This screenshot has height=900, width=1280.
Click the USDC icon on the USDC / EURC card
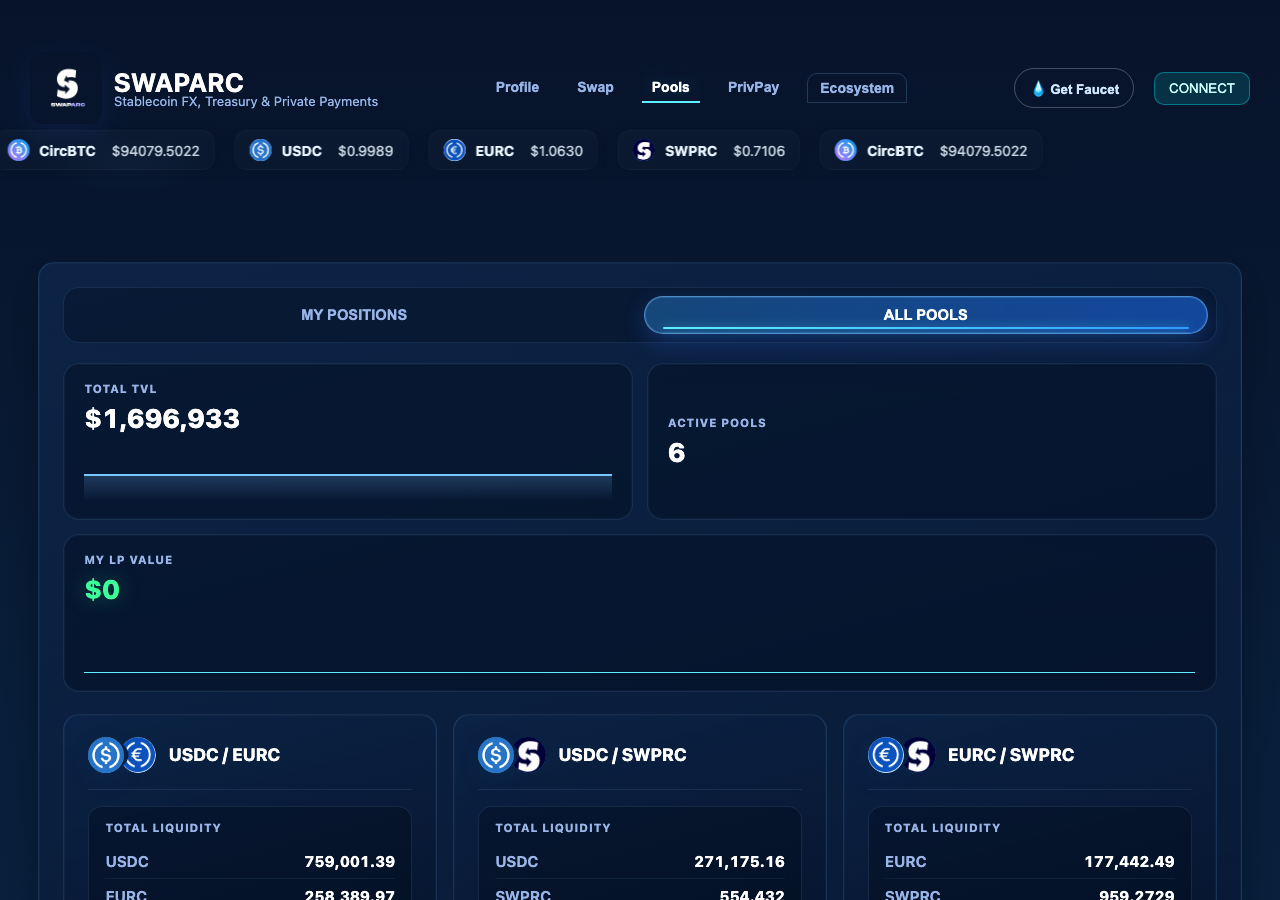coord(106,755)
